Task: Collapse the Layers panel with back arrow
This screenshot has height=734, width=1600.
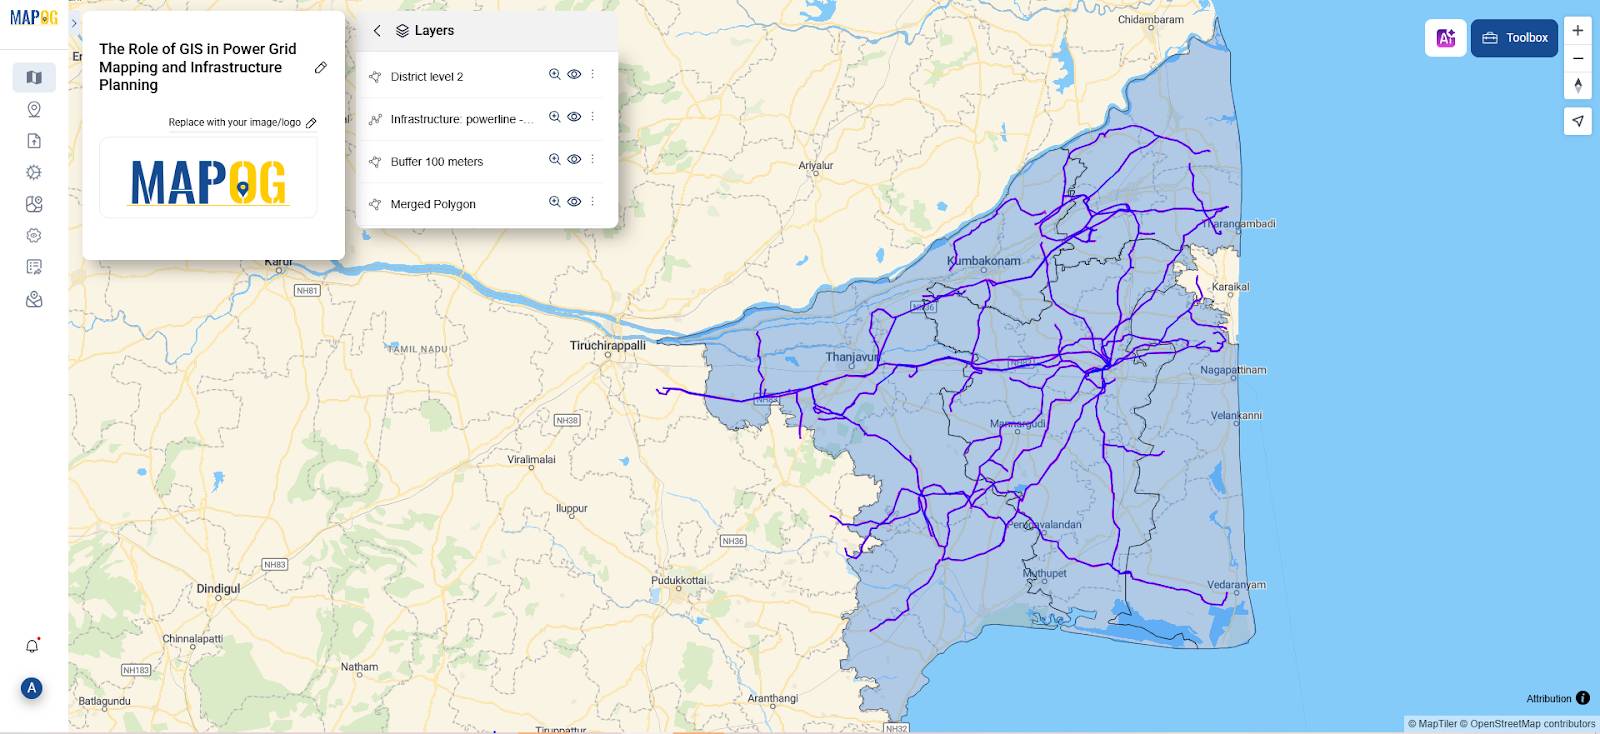Action: coord(377,31)
